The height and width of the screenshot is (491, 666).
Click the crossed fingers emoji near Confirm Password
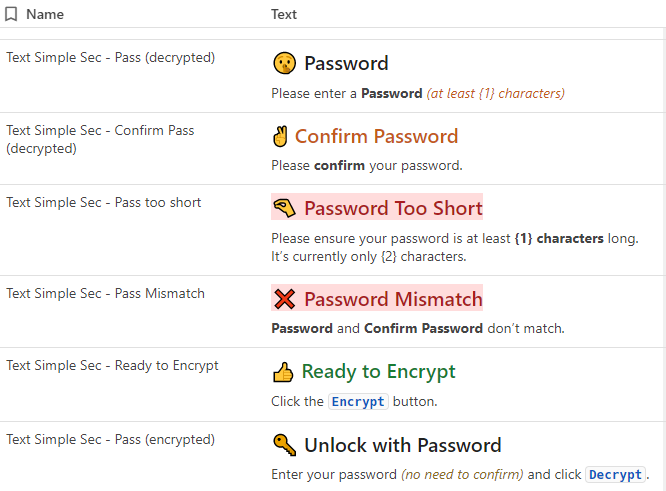click(x=280, y=136)
